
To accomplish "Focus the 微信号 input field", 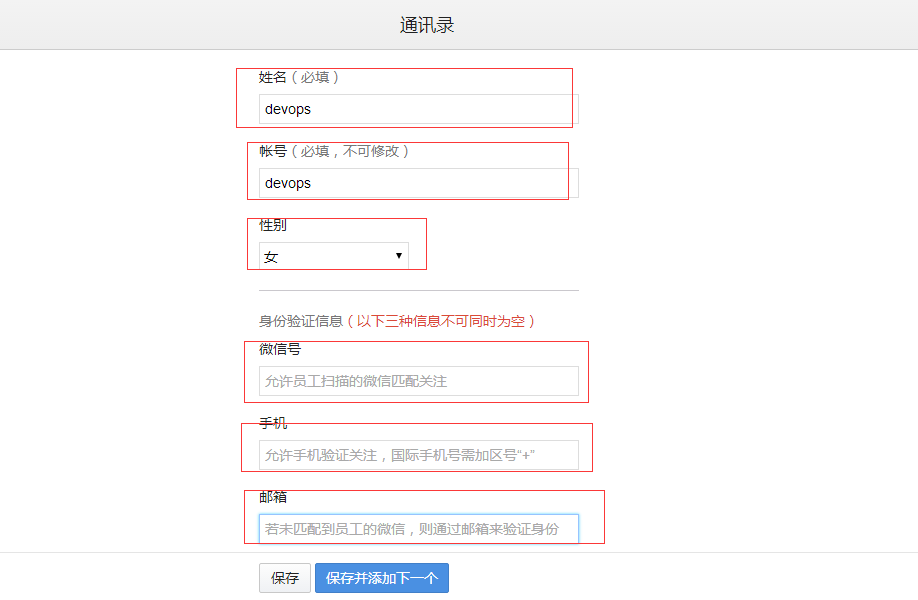I will click(x=419, y=381).
